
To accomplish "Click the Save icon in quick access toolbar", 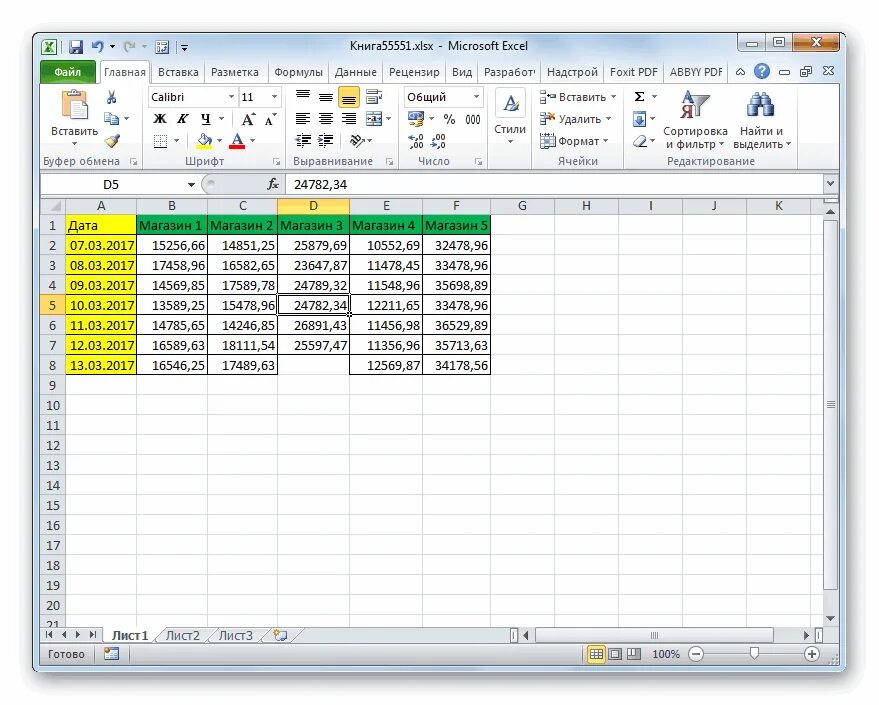I will [76, 47].
